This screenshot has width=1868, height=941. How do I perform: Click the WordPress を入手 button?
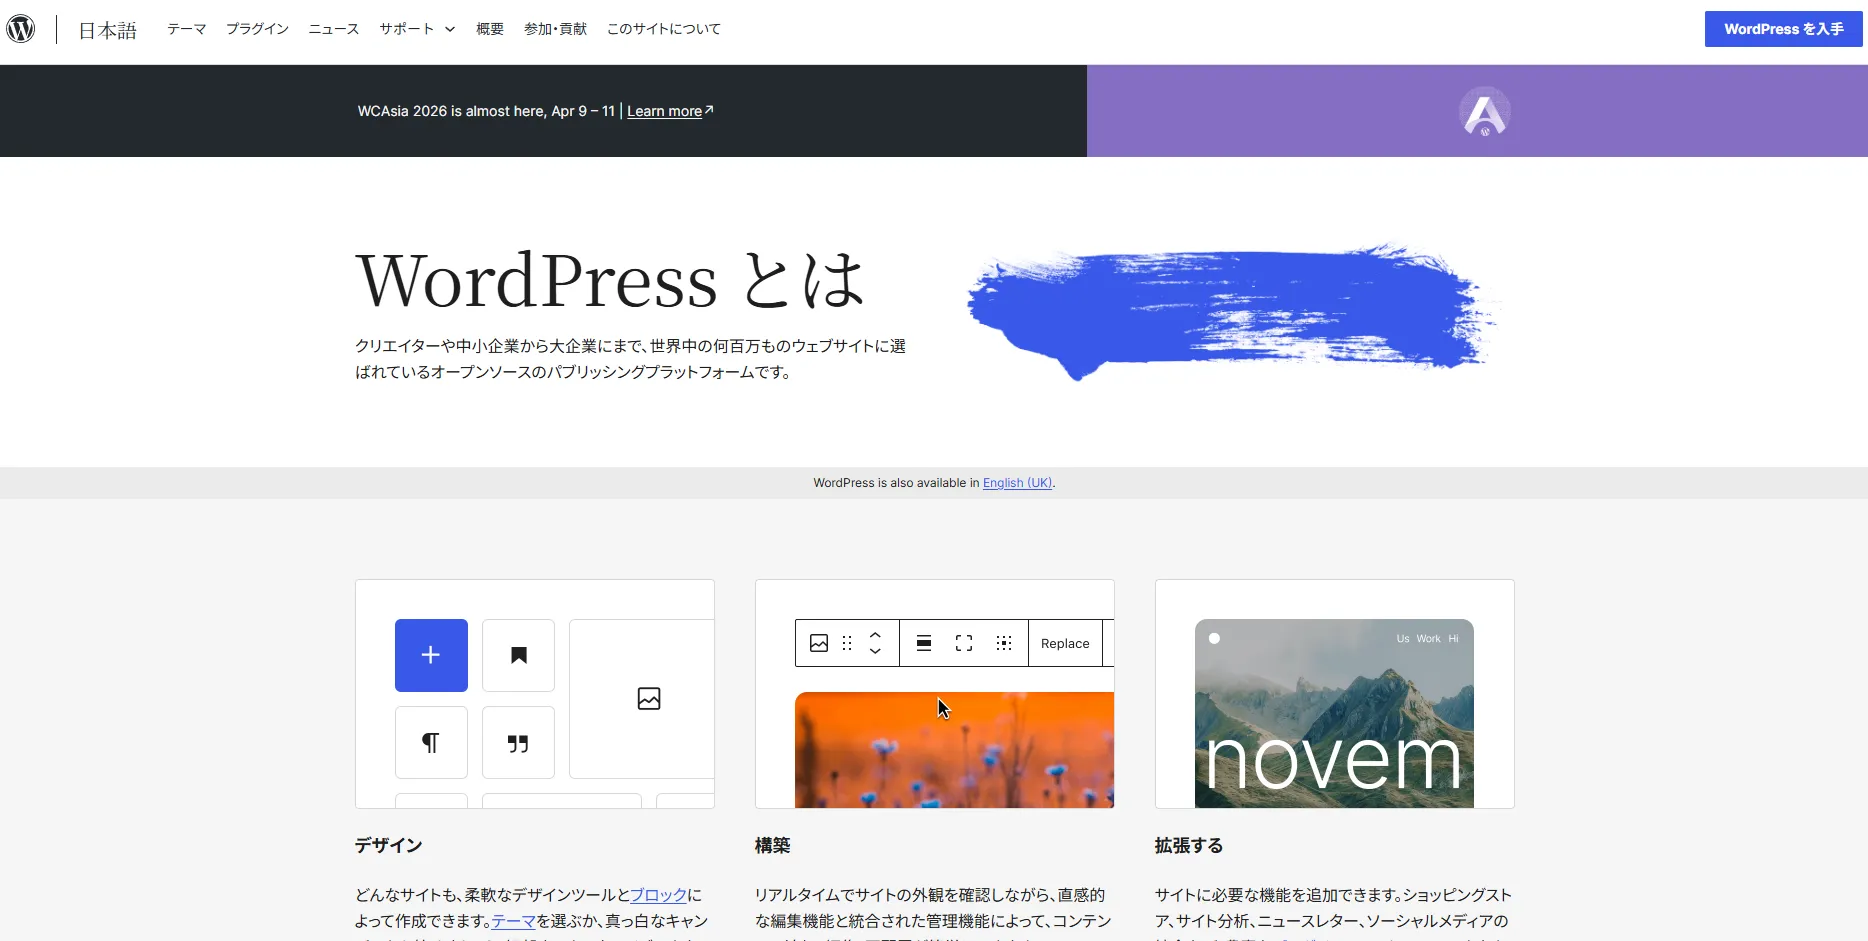1782,28
